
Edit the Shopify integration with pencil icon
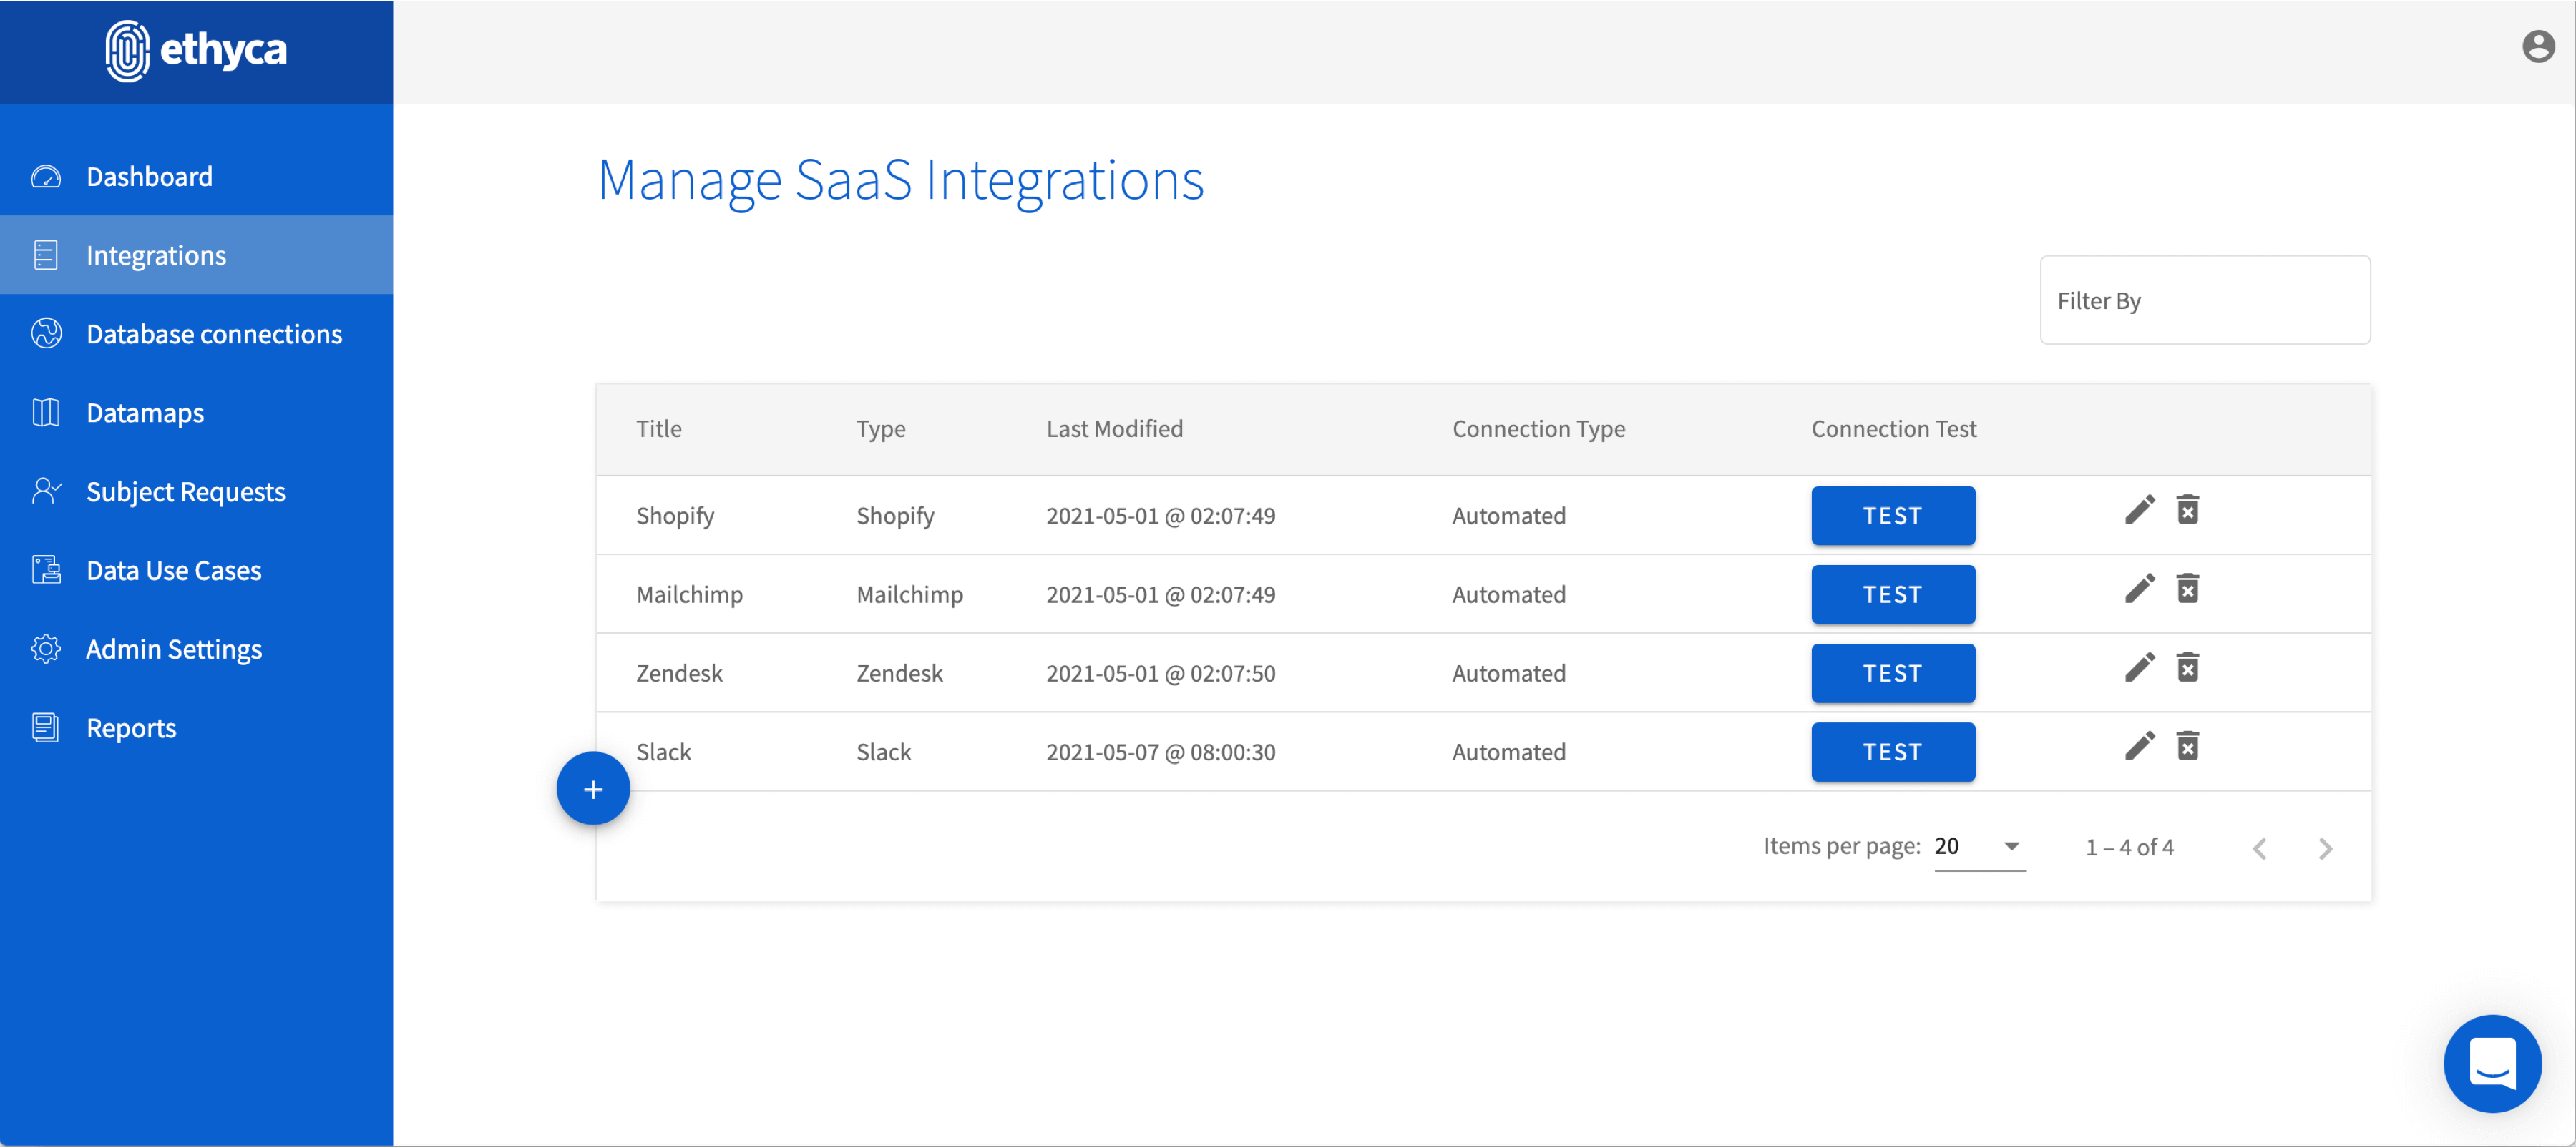2139,510
